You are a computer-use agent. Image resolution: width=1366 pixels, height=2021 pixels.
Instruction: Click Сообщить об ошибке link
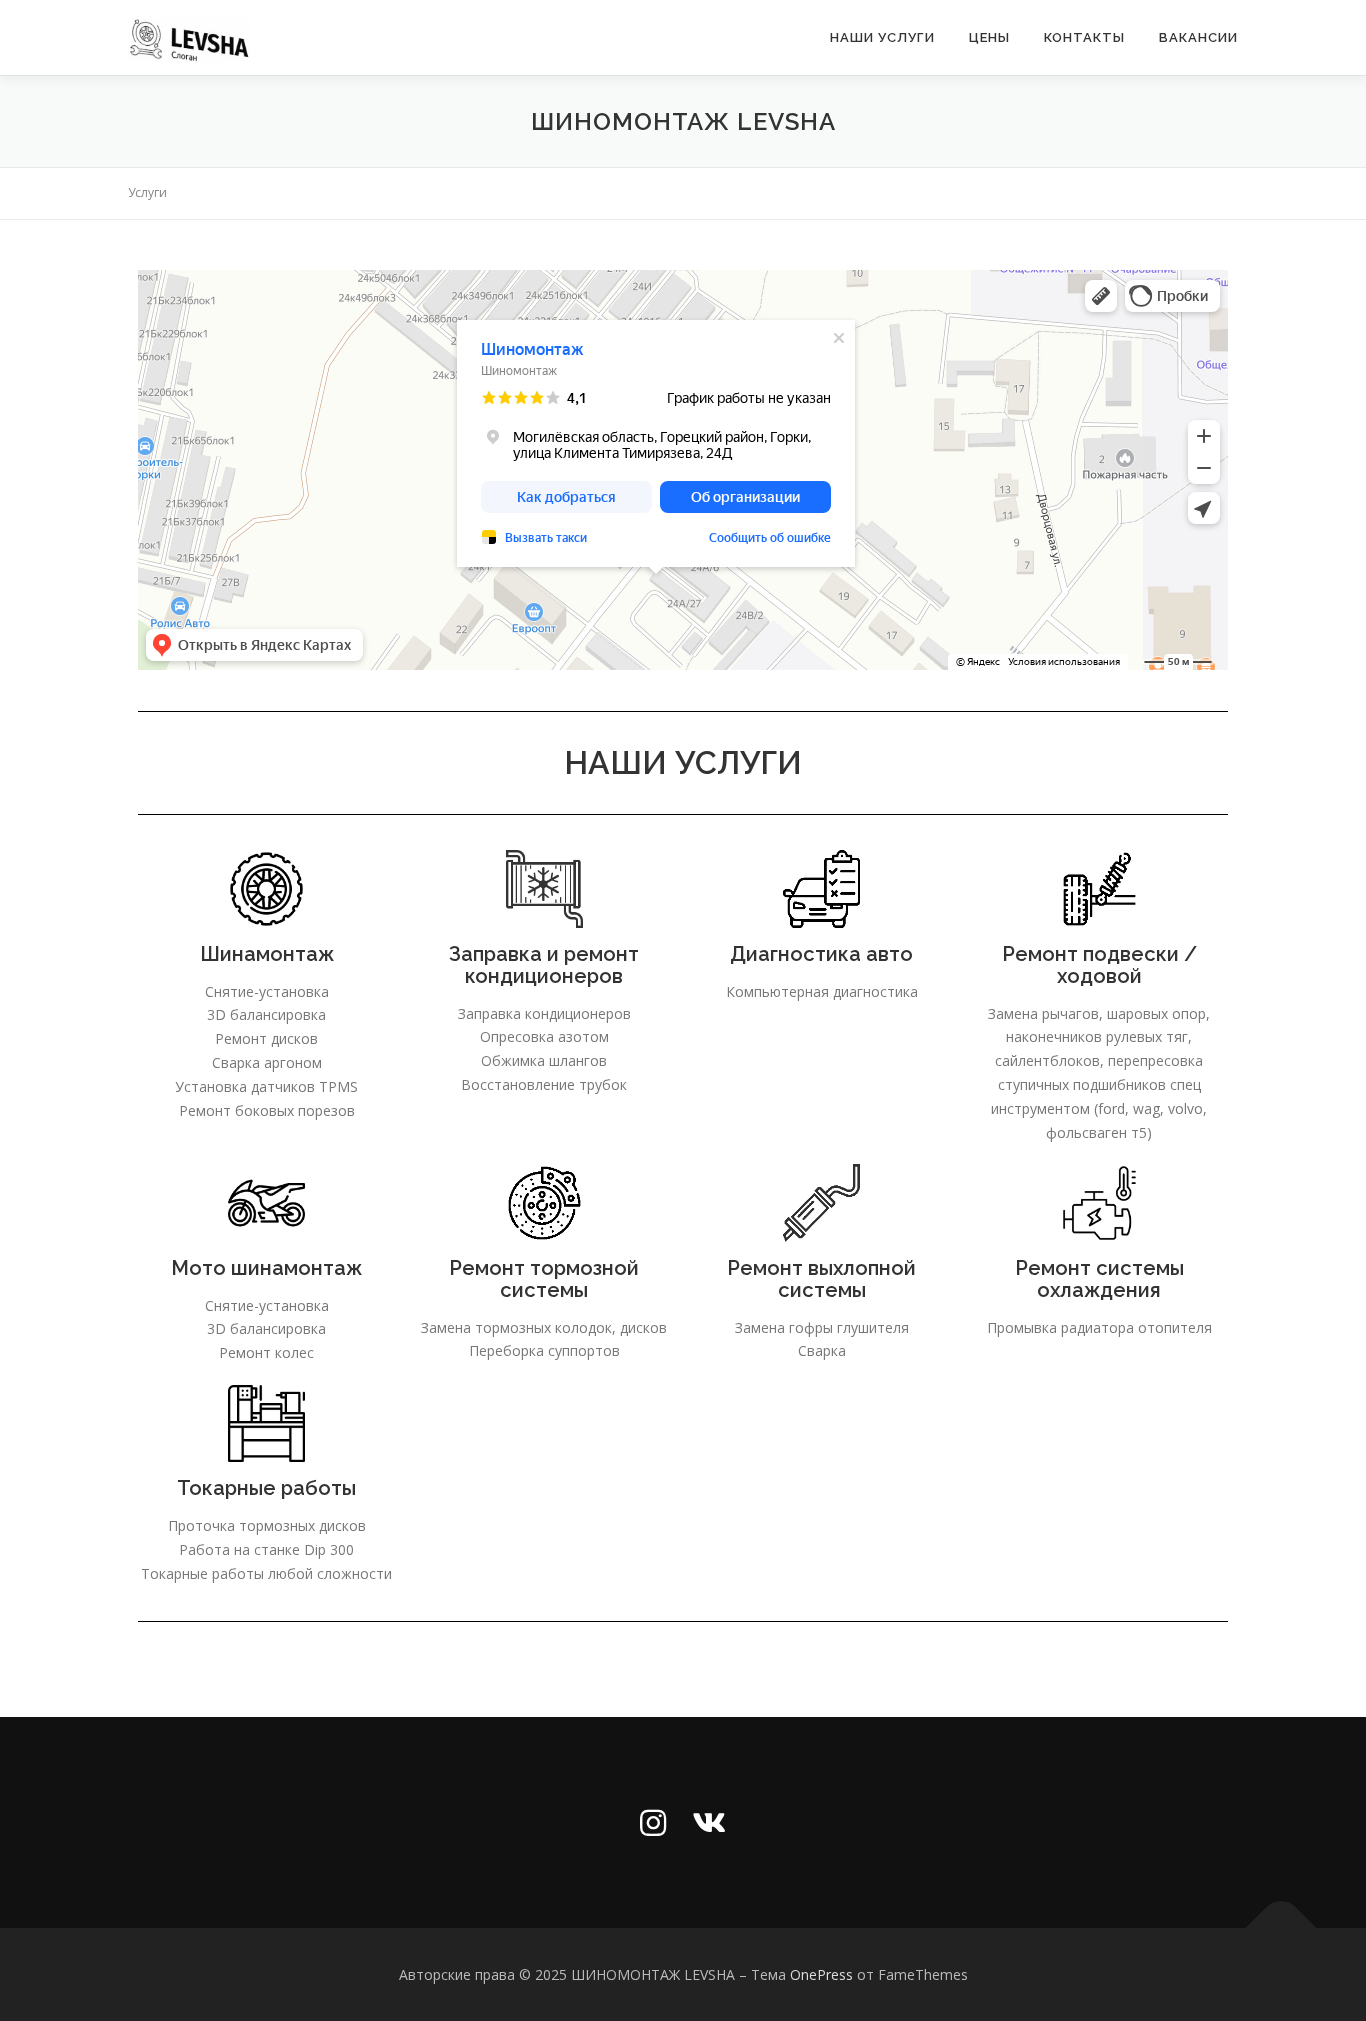769,538
